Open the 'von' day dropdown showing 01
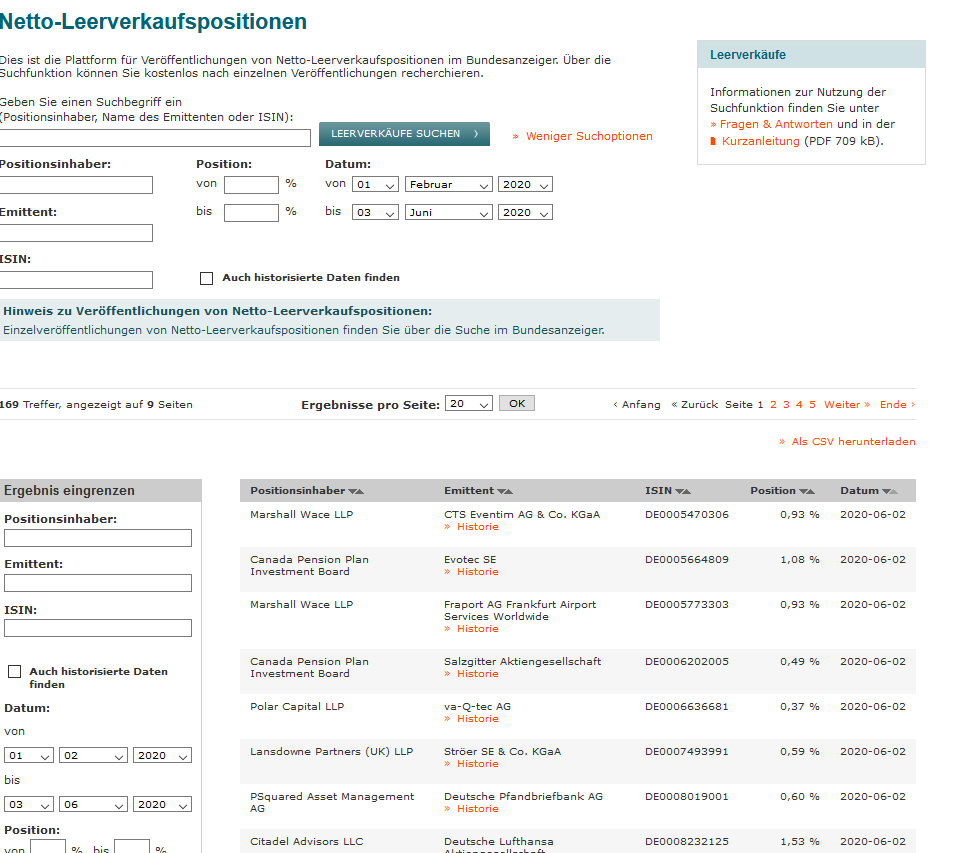Screen dimensions: 959x853 tap(376, 184)
